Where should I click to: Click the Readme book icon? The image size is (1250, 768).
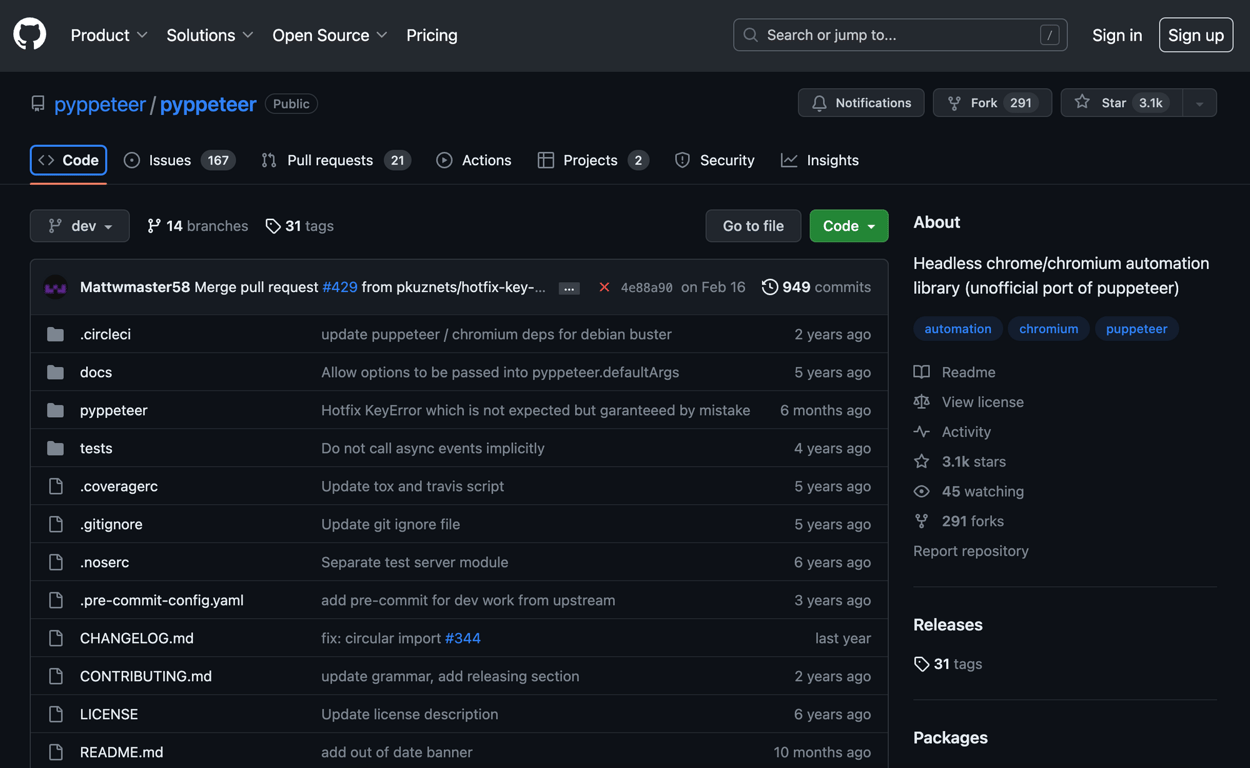922,372
